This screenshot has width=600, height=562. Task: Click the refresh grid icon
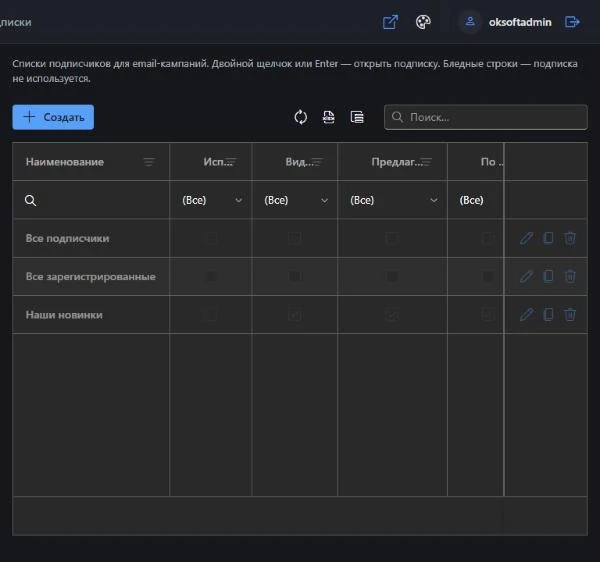click(x=300, y=117)
